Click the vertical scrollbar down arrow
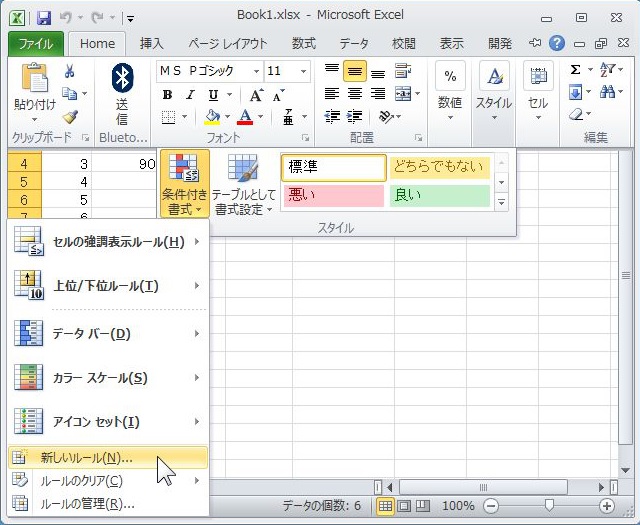The width and height of the screenshot is (640, 525). coord(625,470)
